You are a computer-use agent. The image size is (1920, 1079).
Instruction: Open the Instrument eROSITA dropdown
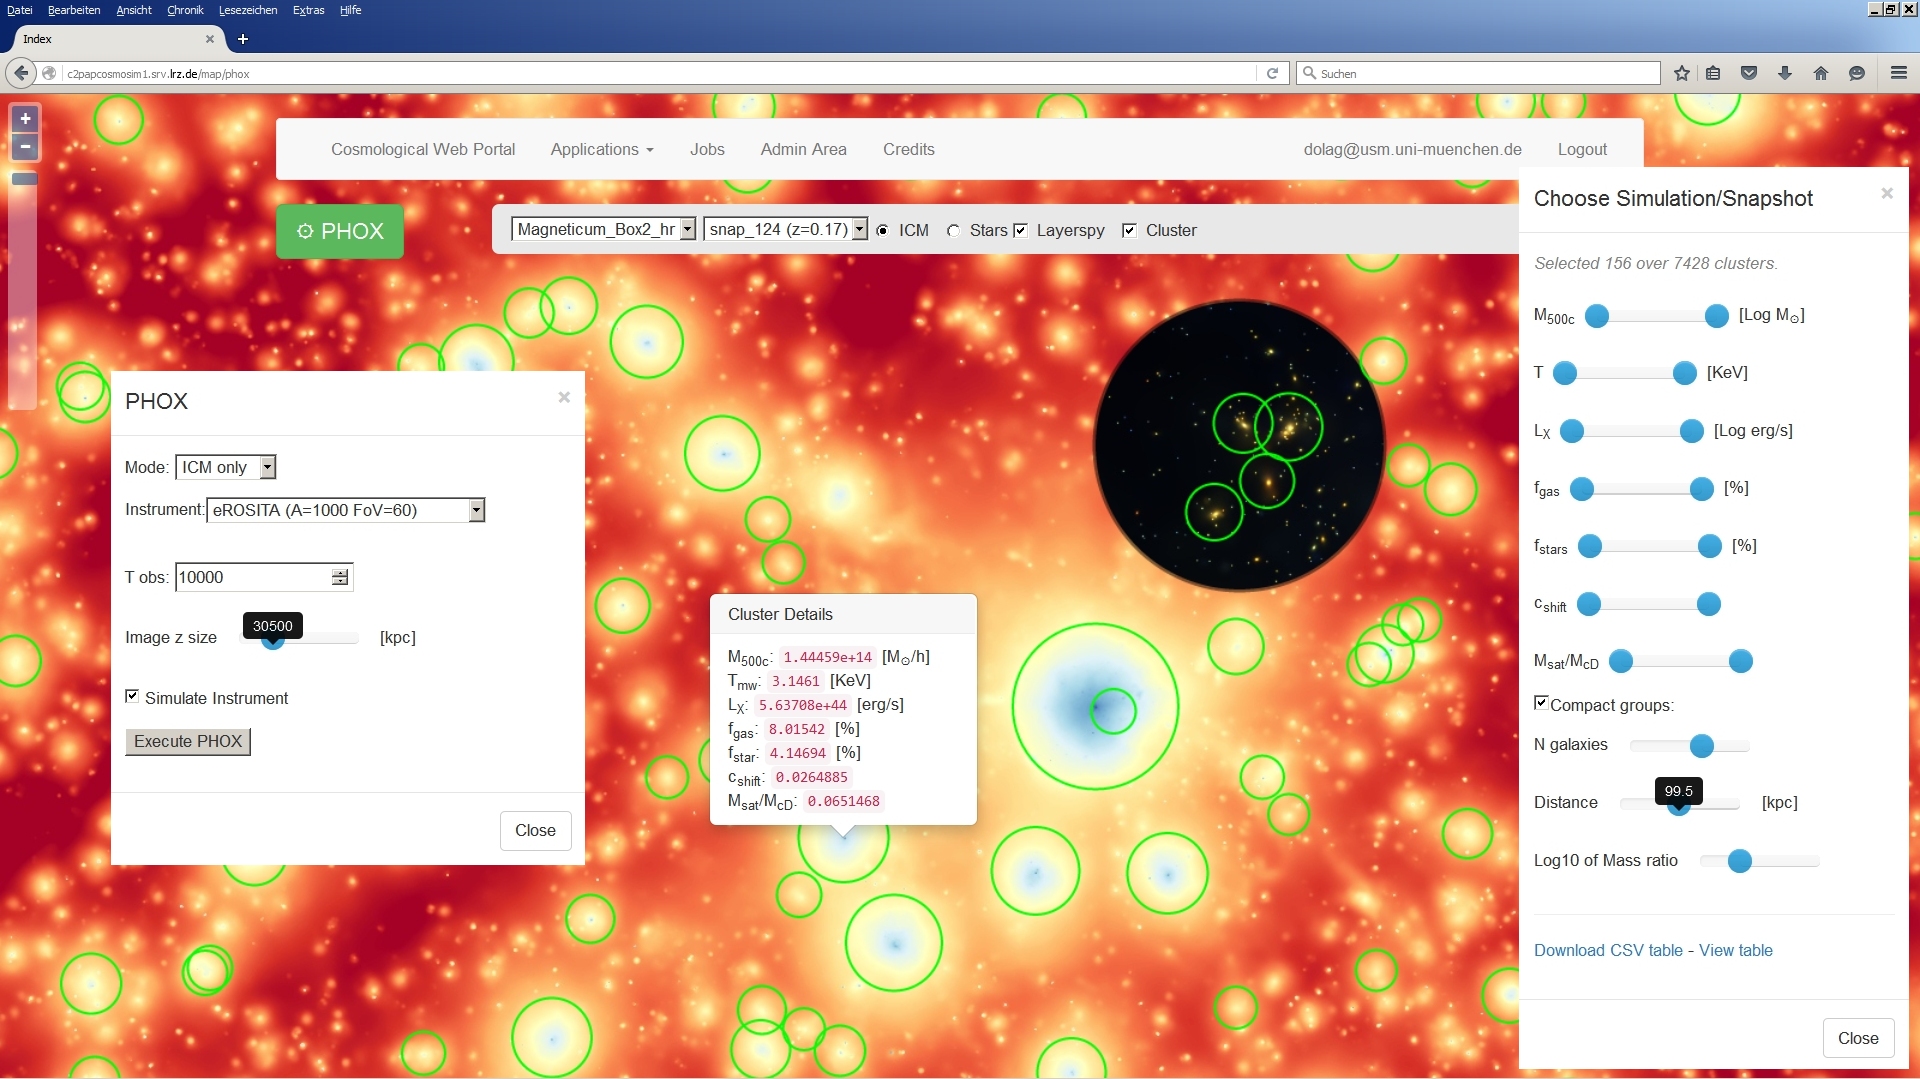[346, 510]
